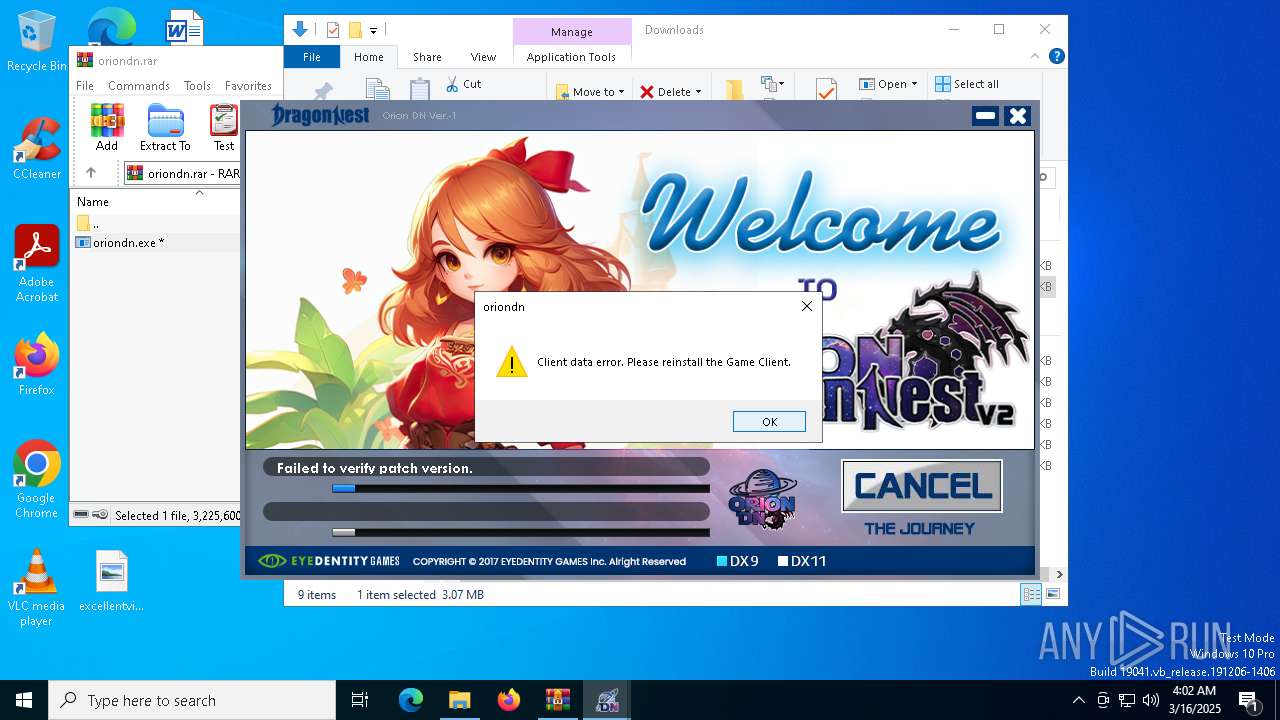Open Task View on taskbar

pyautogui.click(x=360, y=700)
